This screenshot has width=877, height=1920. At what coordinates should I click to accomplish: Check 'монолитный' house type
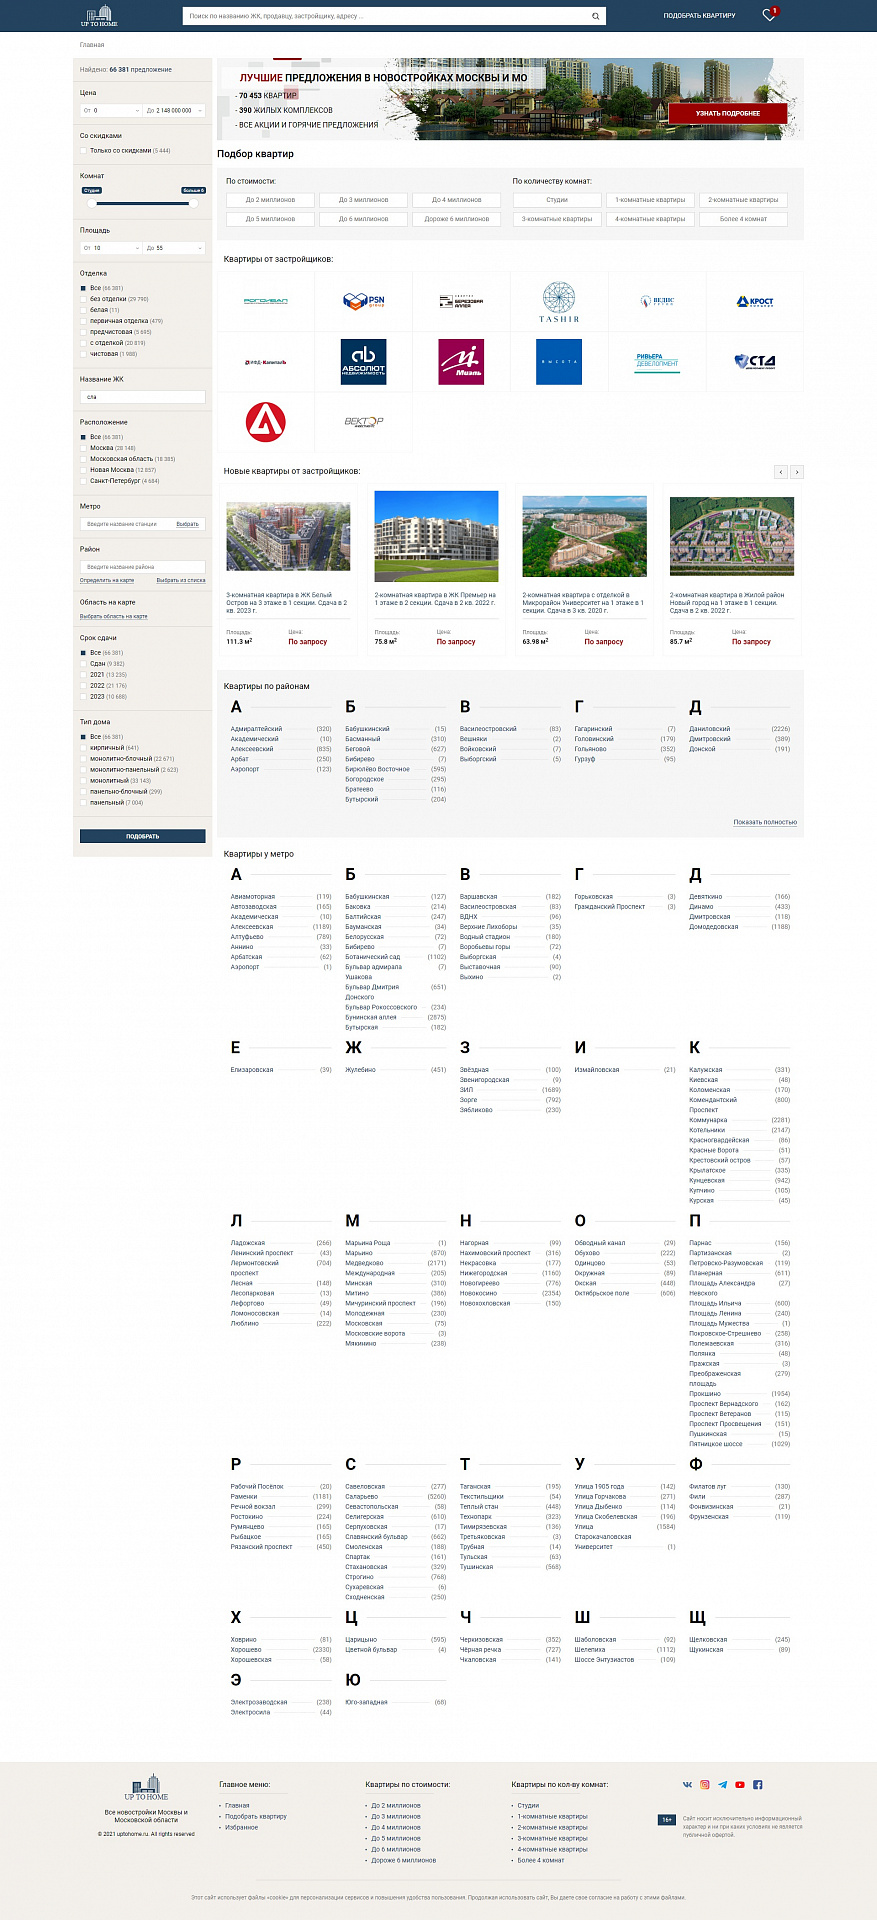[84, 781]
